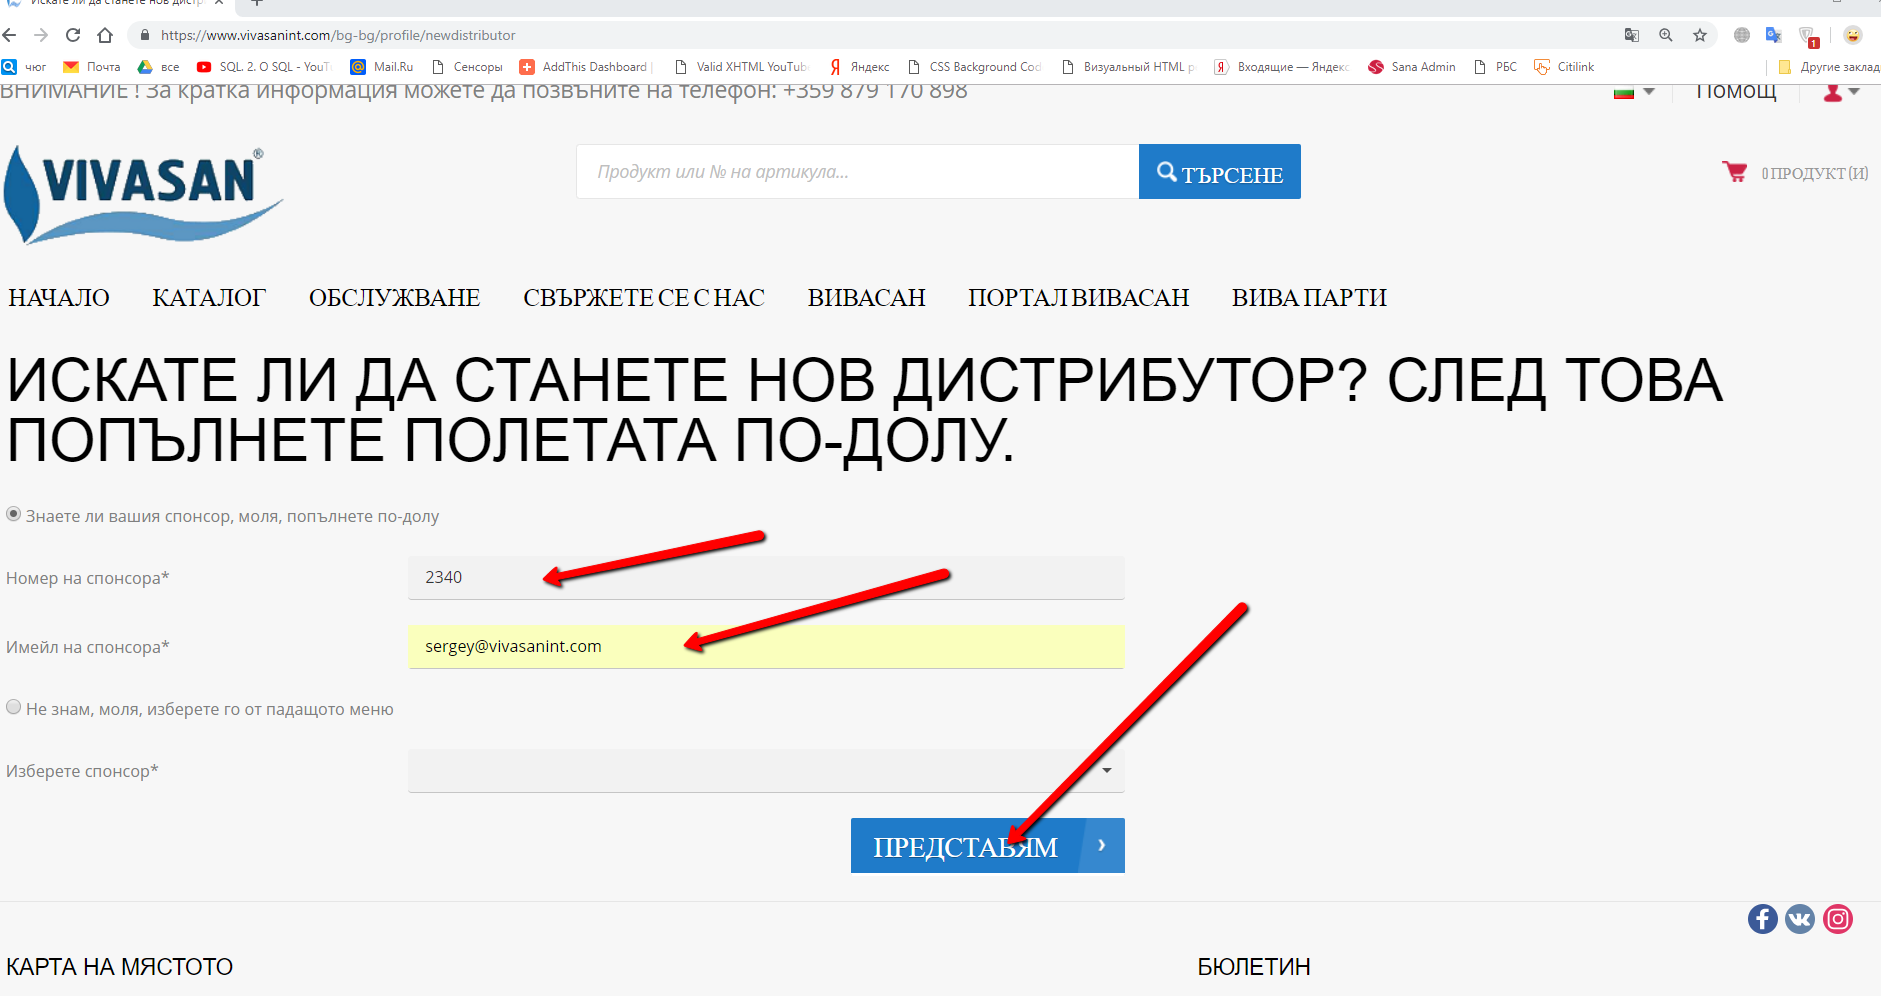Open the CSS Background Code bookmark
The image size is (1881, 996).
coord(974,67)
